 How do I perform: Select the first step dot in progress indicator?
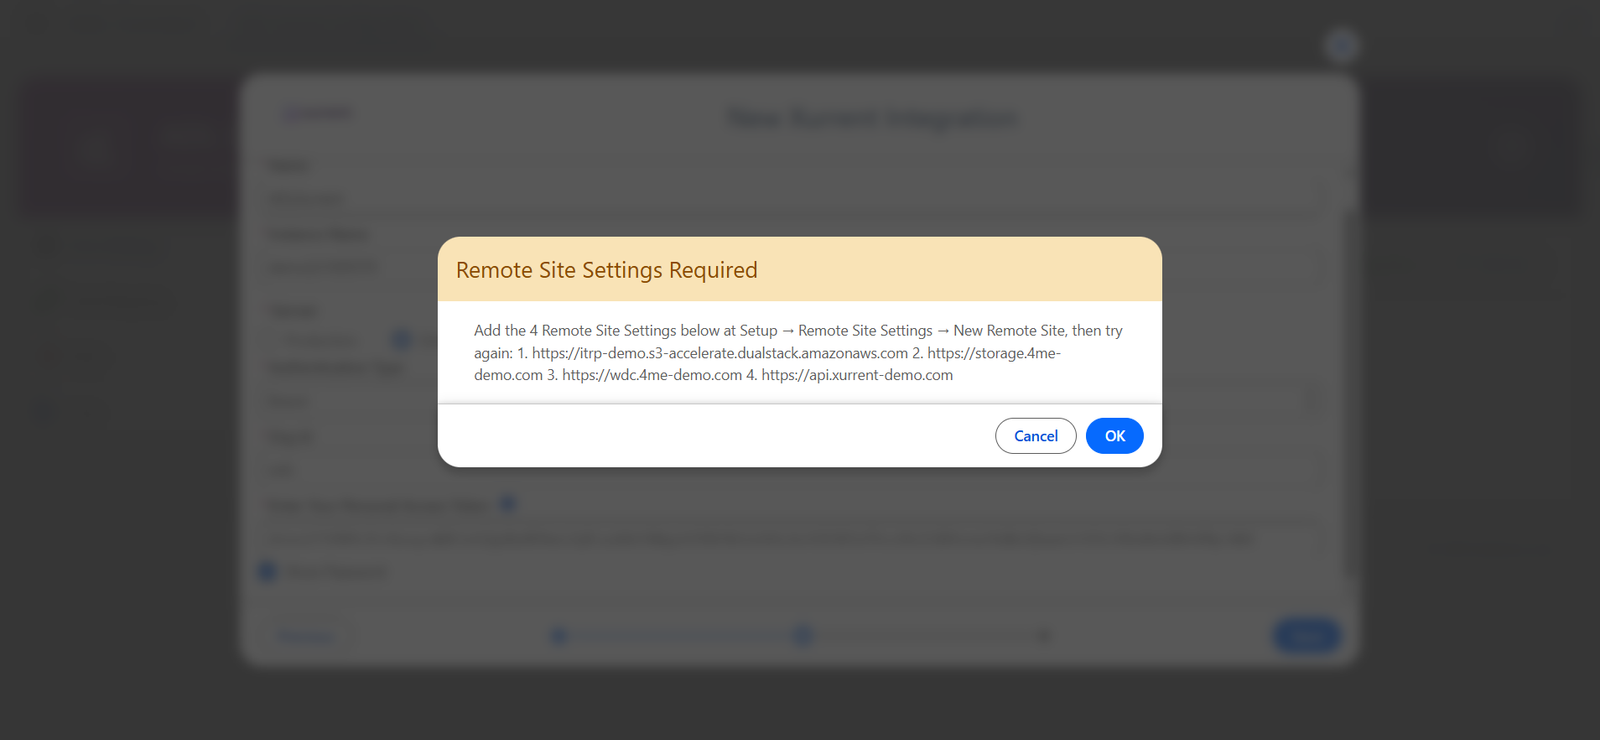pyautogui.click(x=559, y=636)
